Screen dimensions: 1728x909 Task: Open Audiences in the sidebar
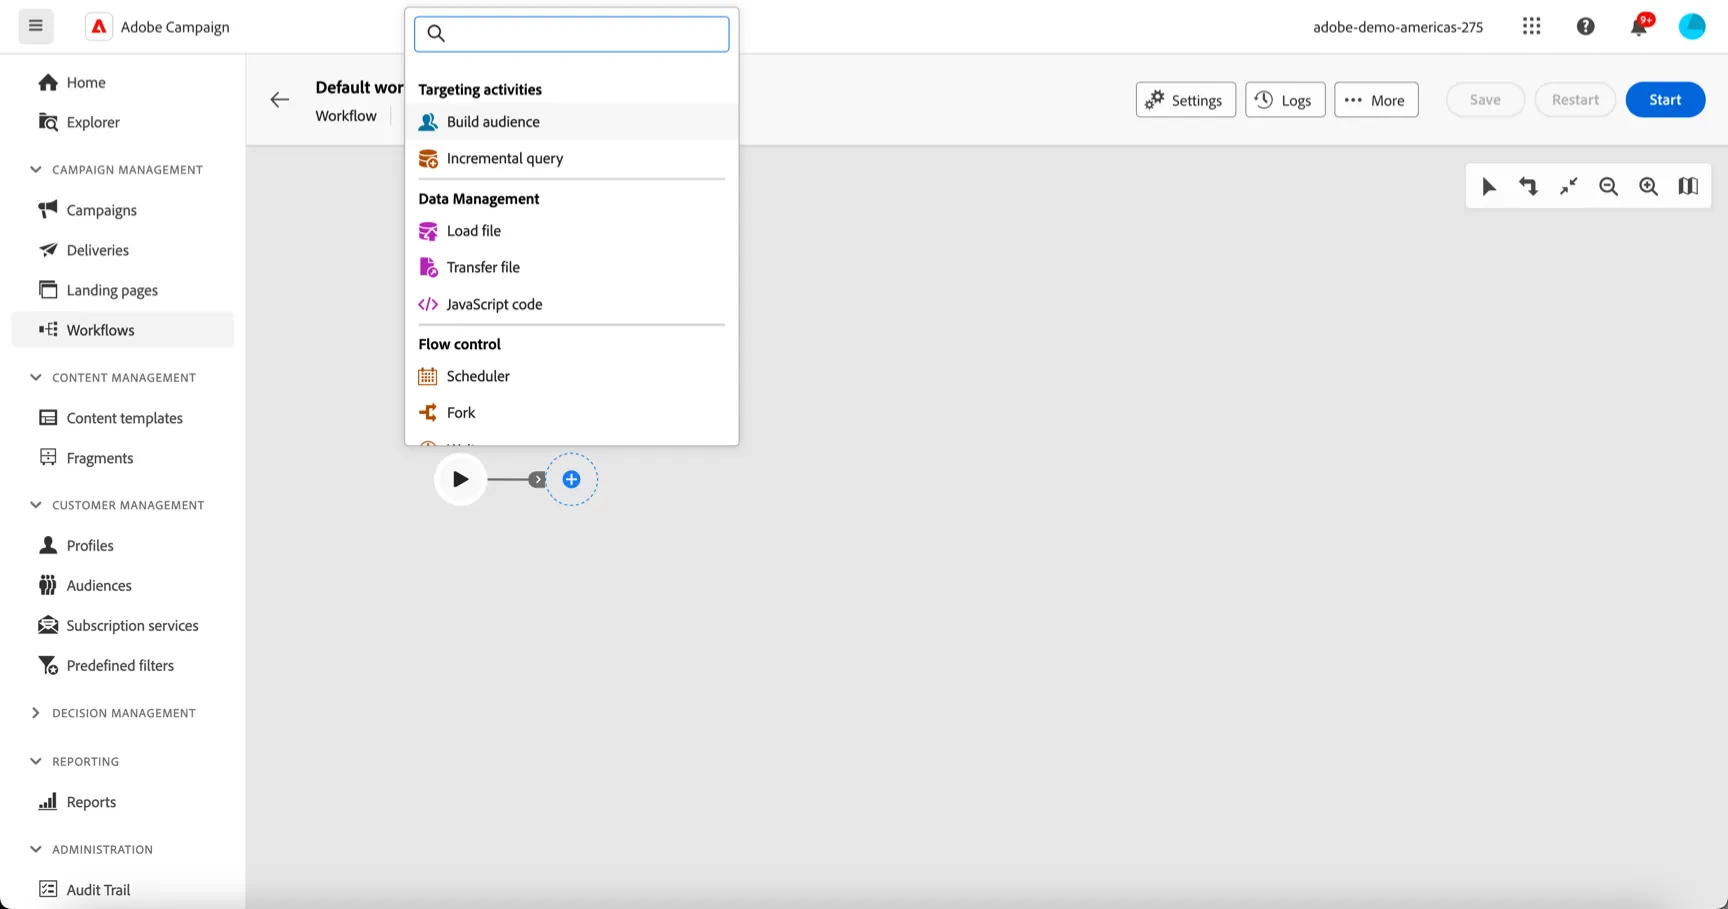[122, 585]
